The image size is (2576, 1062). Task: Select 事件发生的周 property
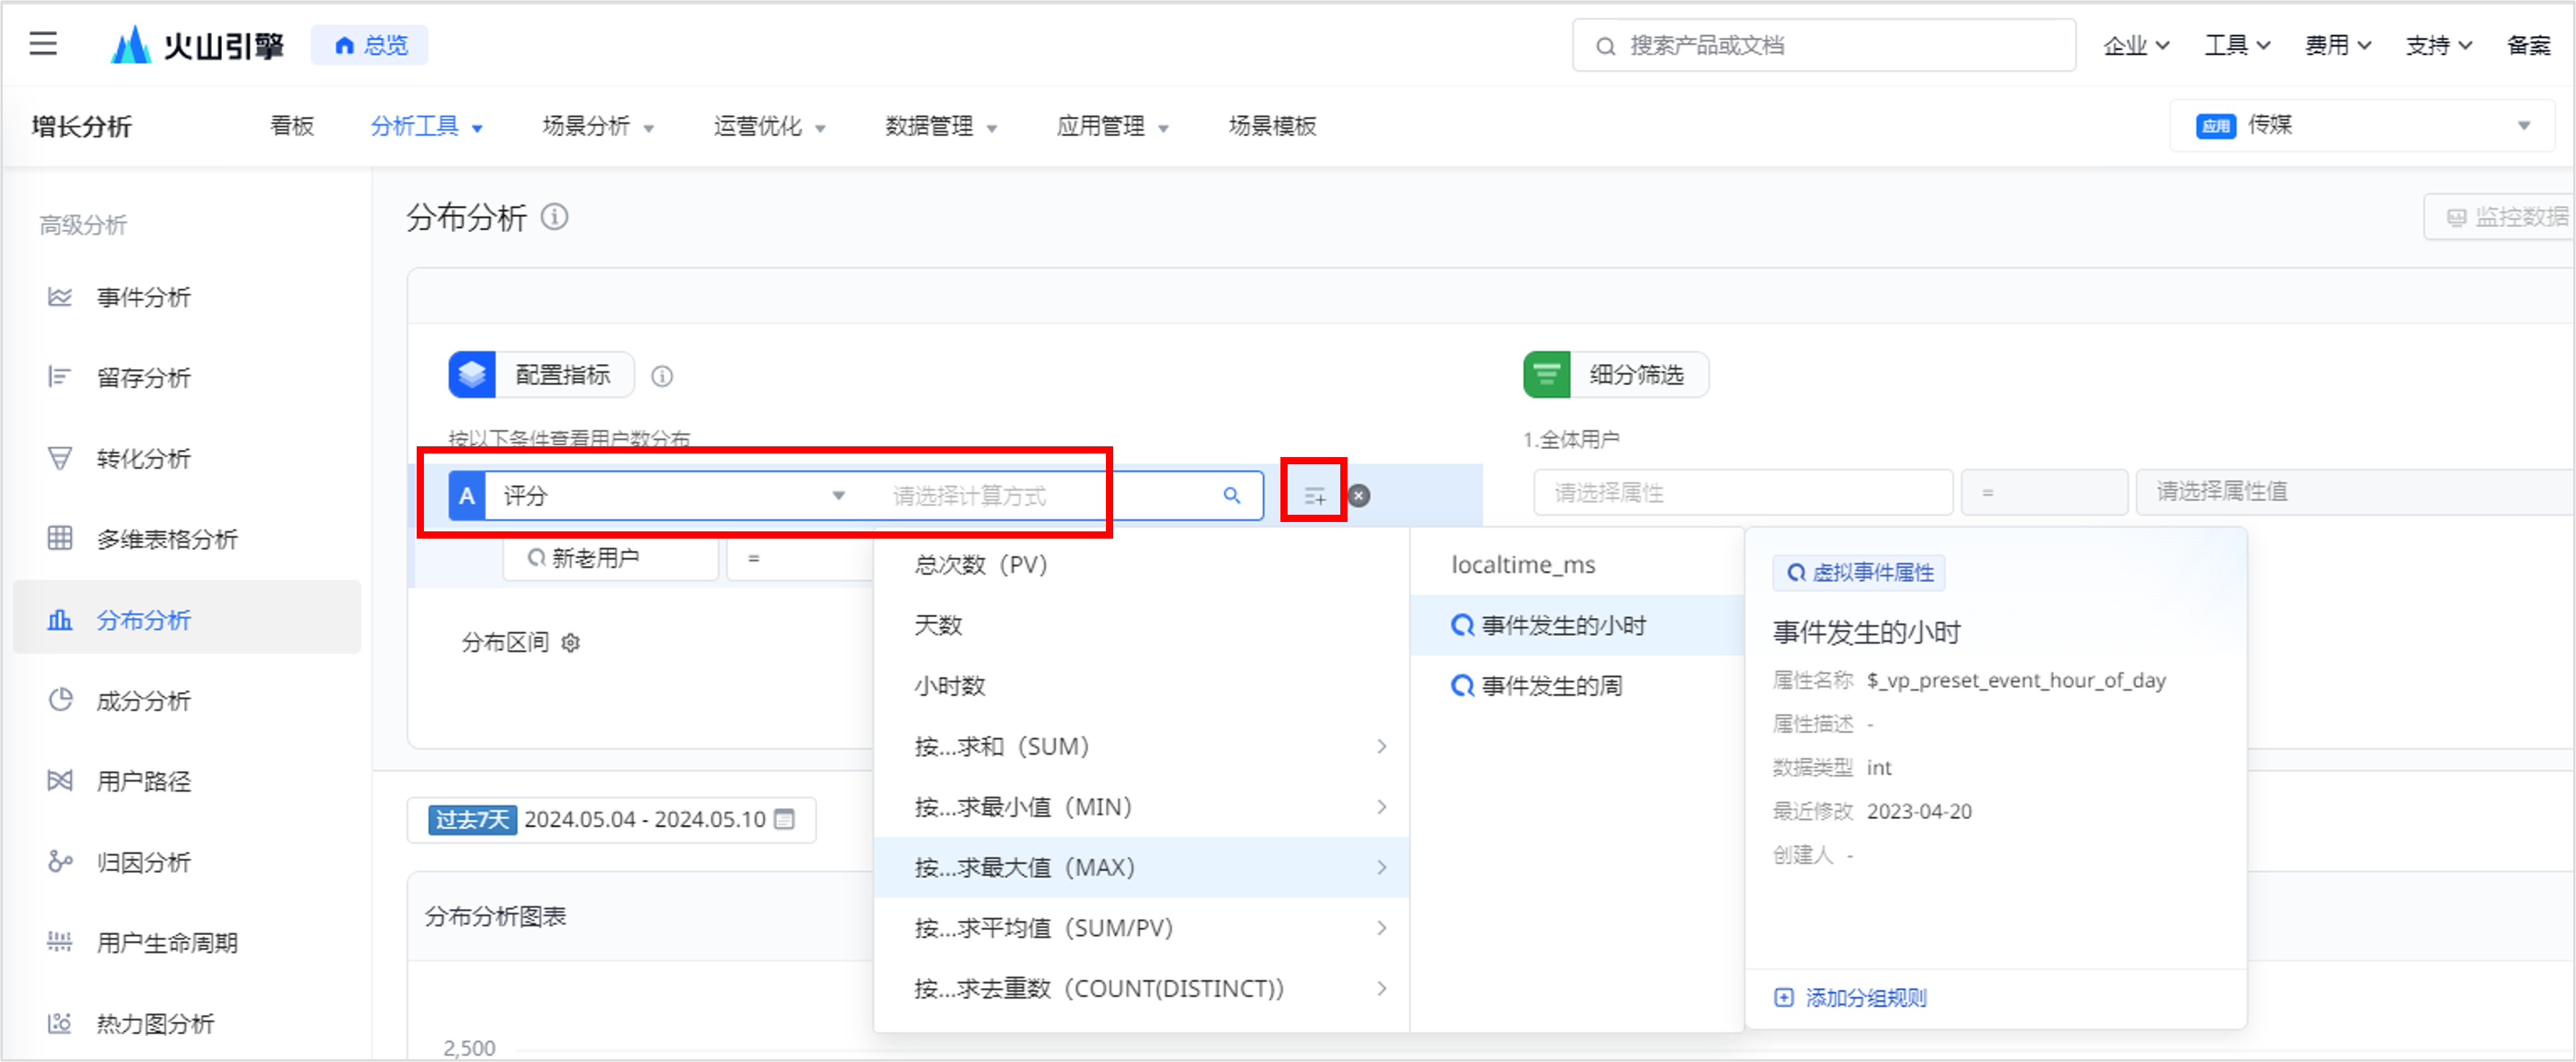[x=1578, y=686]
